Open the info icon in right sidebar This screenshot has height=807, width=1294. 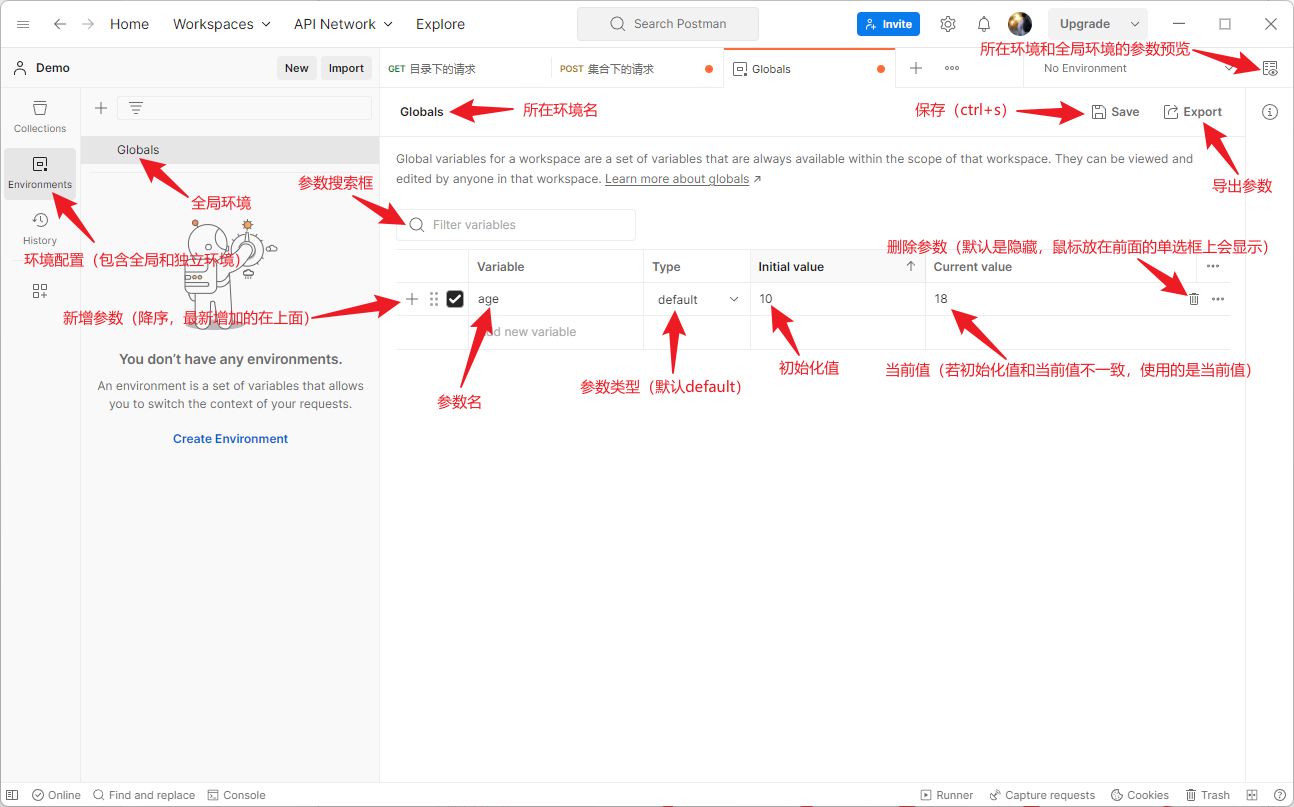[1270, 112]
